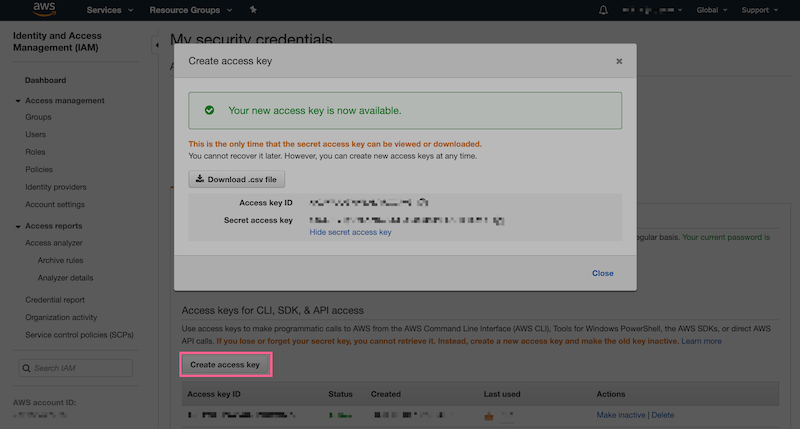Click Hide secret access key link
Image resolution: width=800 pixels, height=429 pixels.
point(350,232)
